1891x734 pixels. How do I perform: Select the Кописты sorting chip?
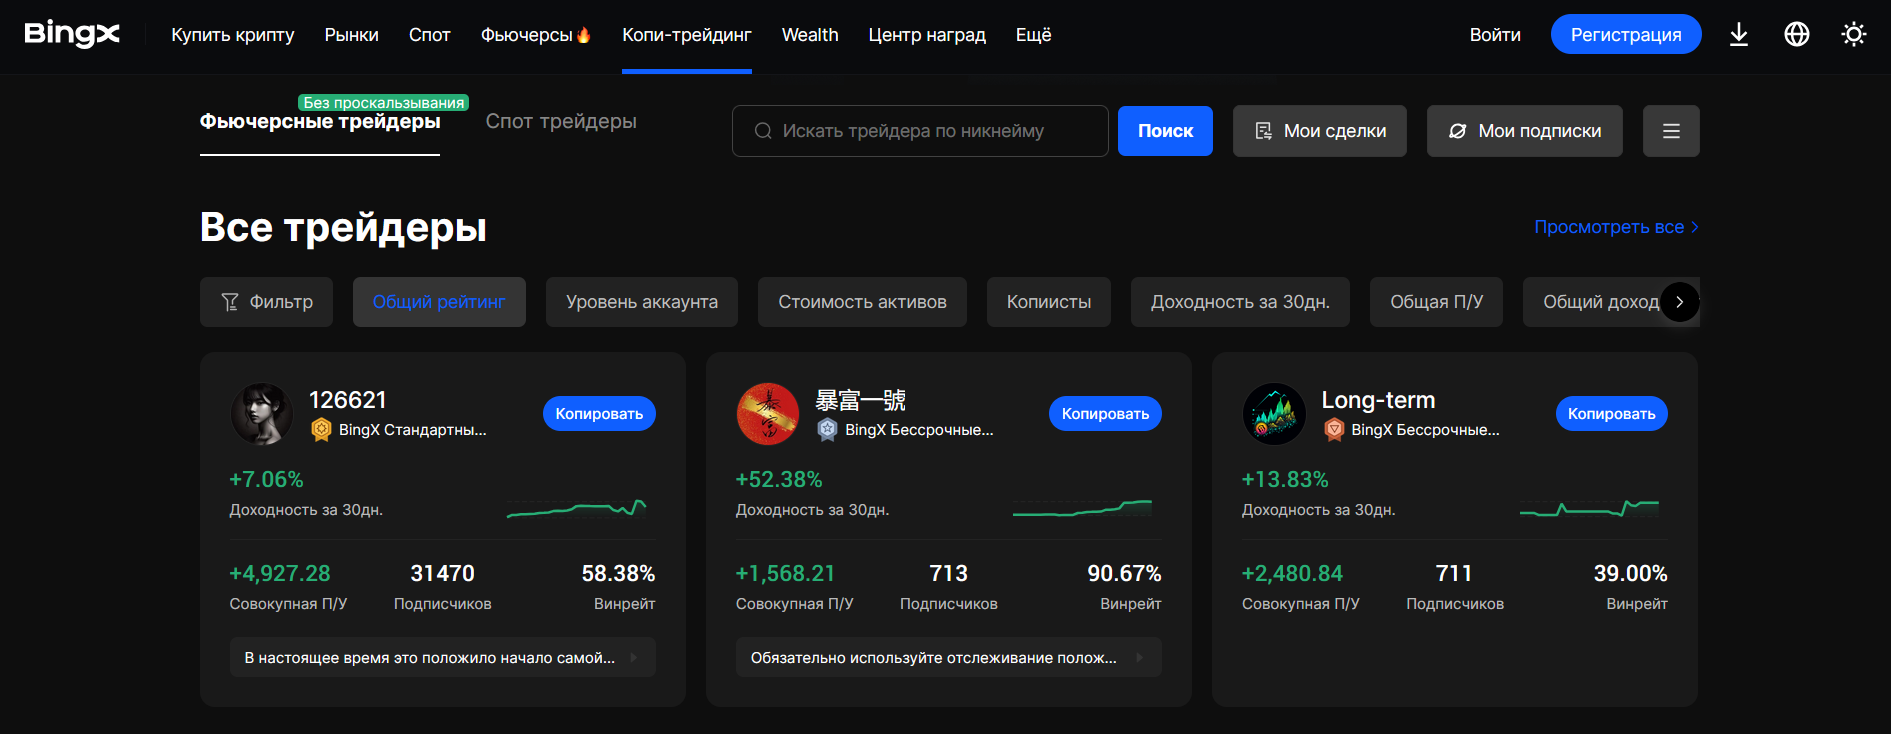click(1048, 302)
